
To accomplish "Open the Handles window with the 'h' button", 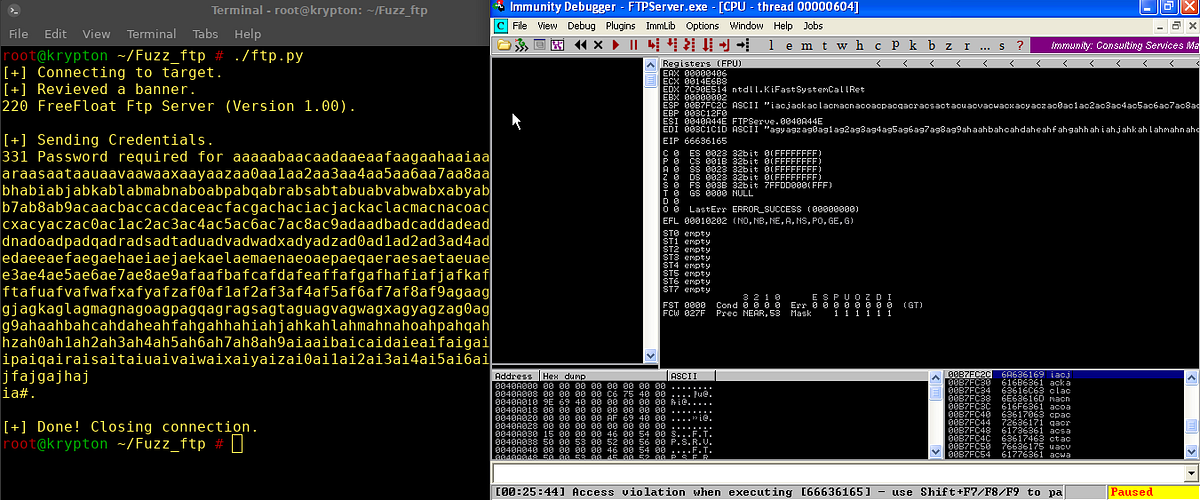I will pyautogui.click(x=860, y=45).
